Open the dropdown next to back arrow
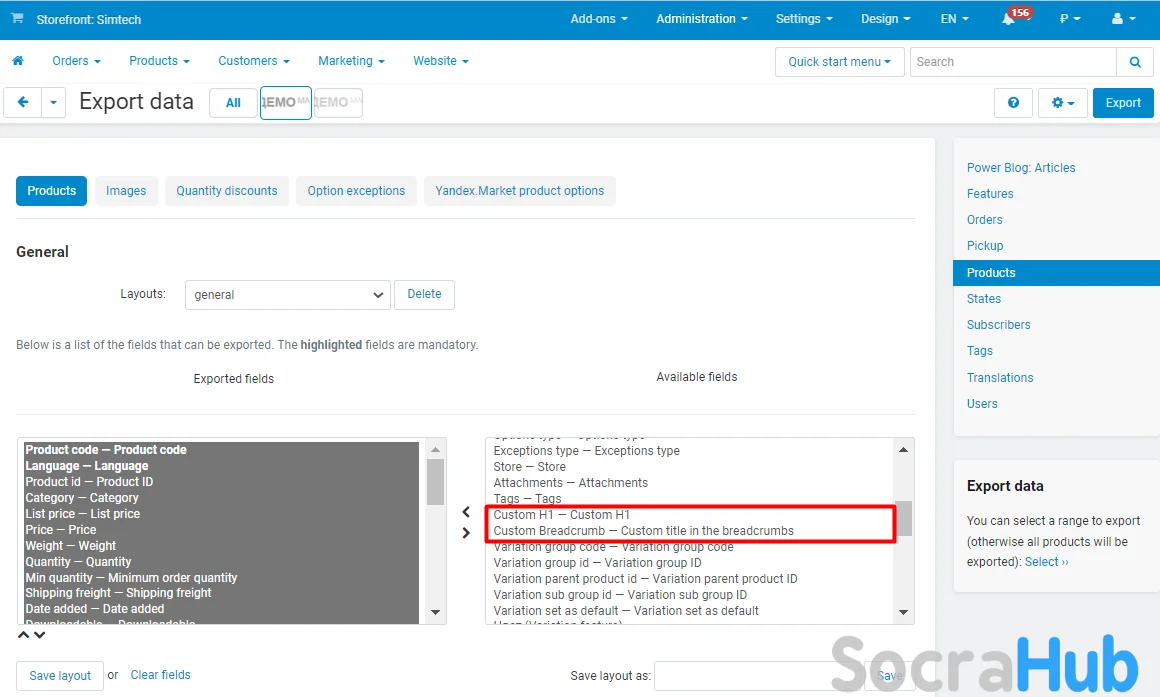The width and height of the screenshot is (1160, 697). tap(53, 102)
